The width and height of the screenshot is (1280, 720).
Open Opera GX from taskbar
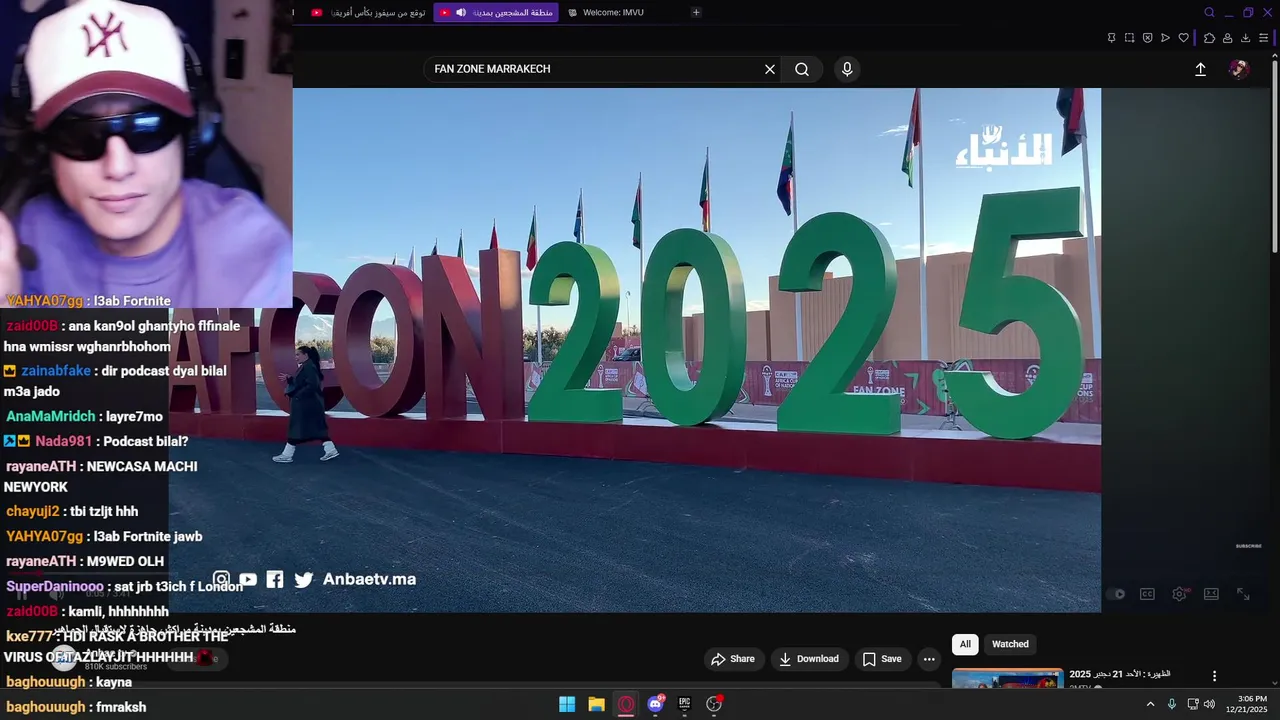[626, 704]
